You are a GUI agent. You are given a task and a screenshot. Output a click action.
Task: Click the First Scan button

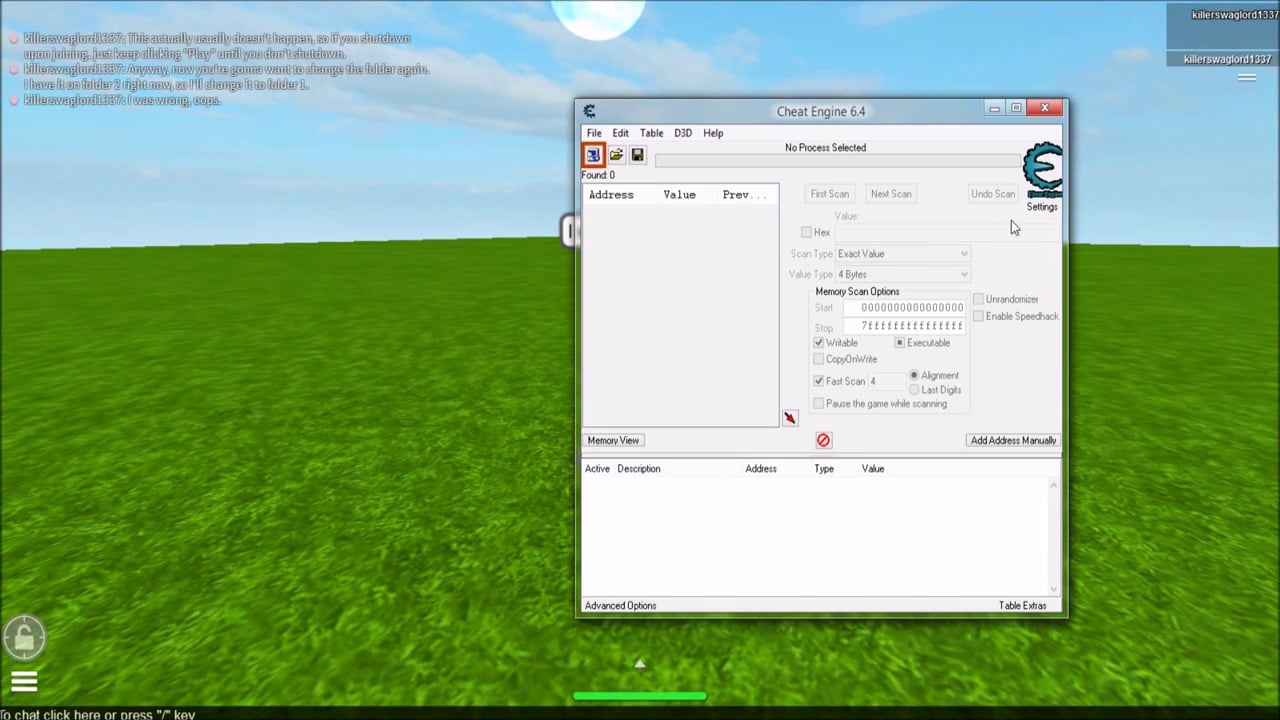click(830, 194)
